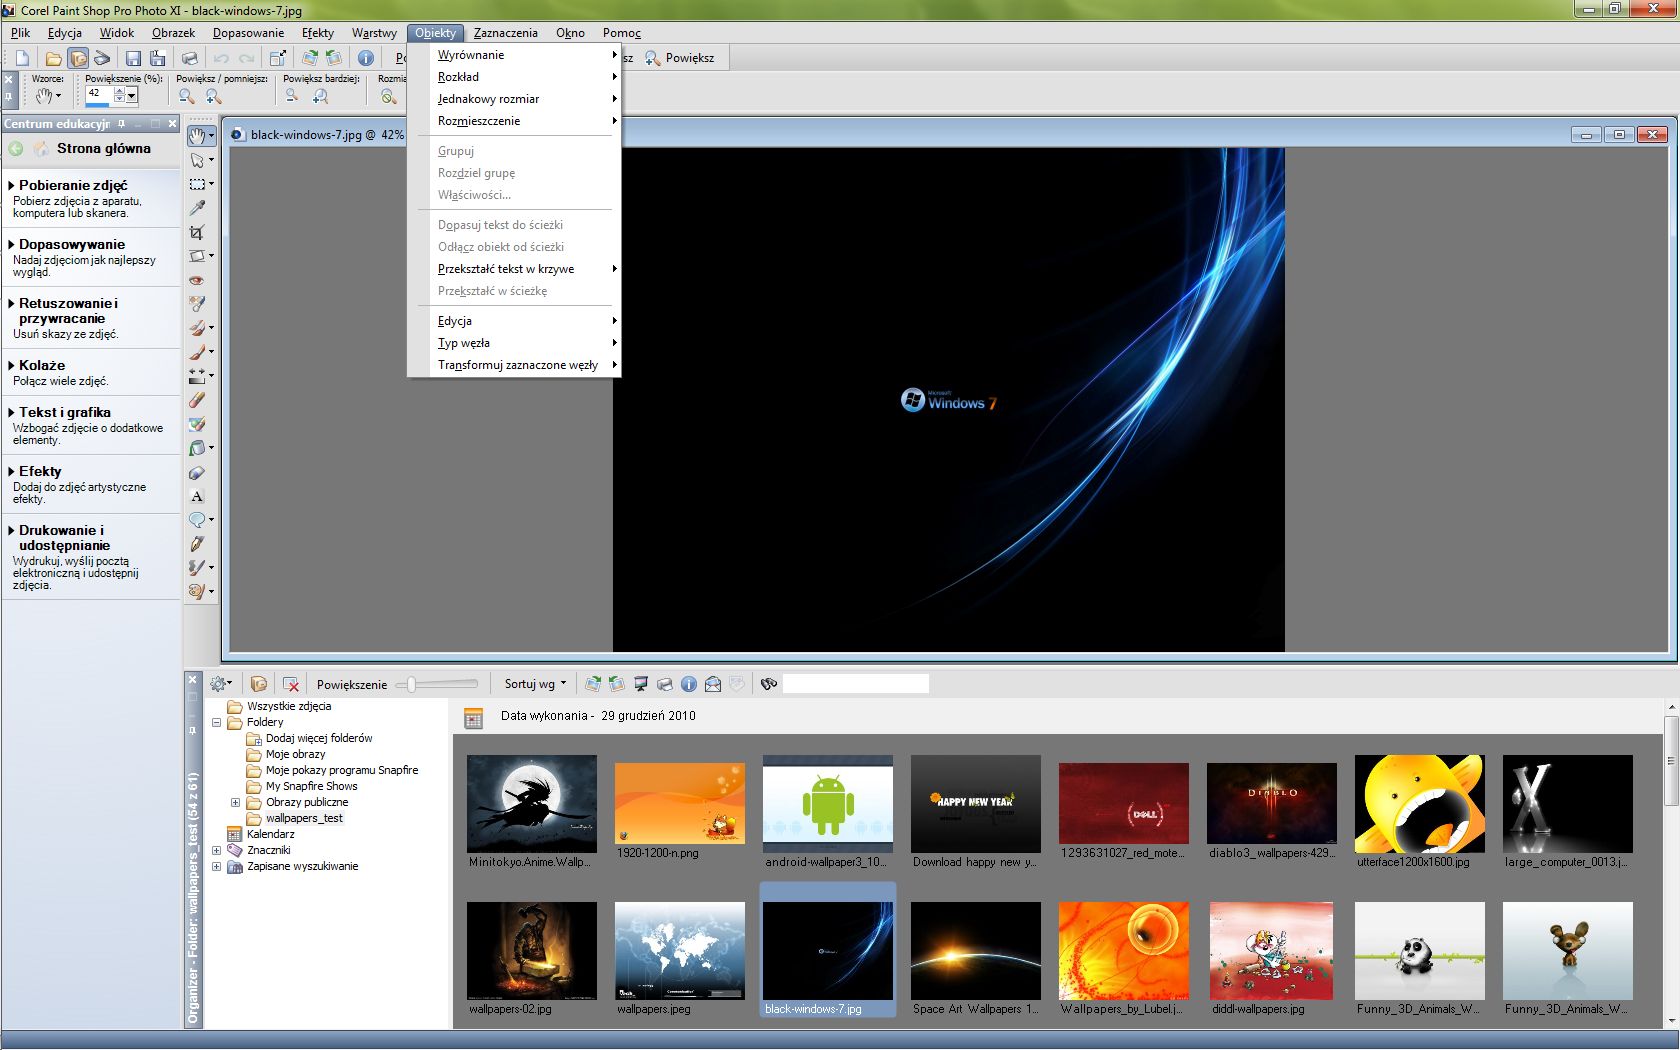This screenshot has height=1050, width=1680.
Task: Select the Preset Shape speech-bubble tool
Action: tap(198, 520)
